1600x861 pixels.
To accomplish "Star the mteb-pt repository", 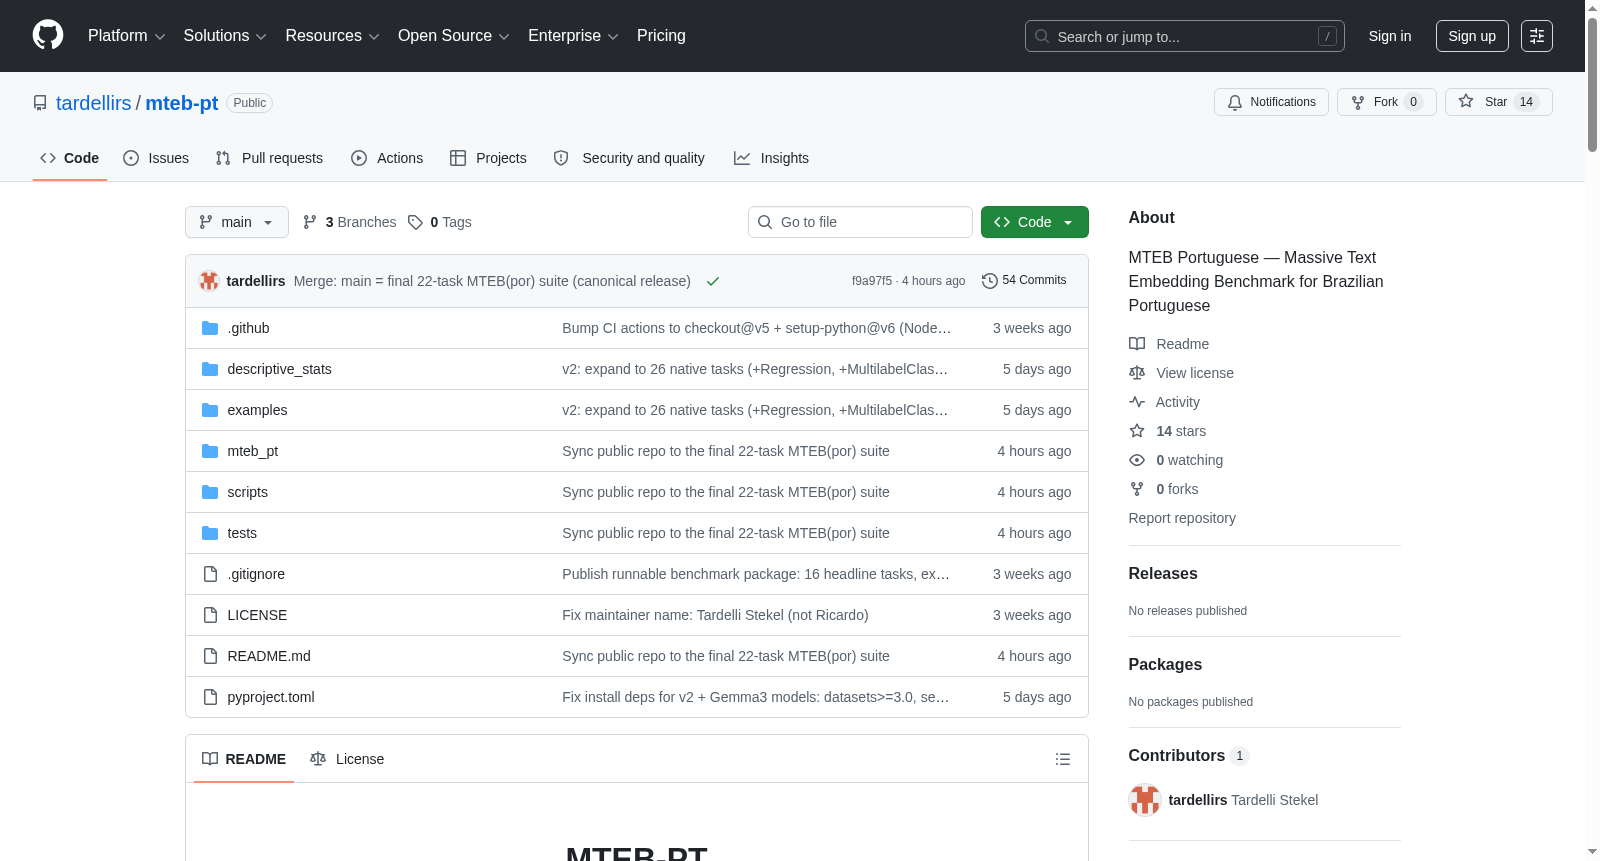I will pyautogui.click(x=1498, y=102).
